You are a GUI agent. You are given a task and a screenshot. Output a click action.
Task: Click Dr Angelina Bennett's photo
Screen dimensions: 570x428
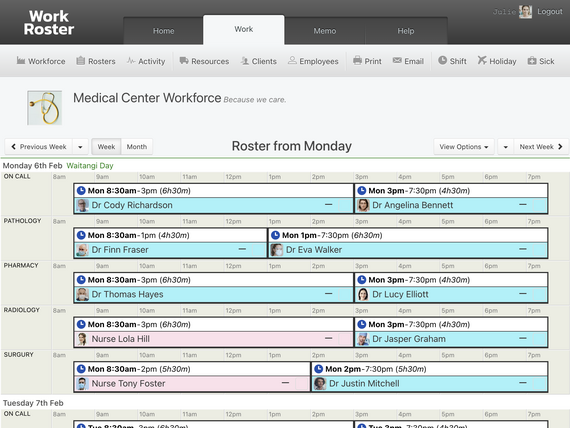(363, 205)
